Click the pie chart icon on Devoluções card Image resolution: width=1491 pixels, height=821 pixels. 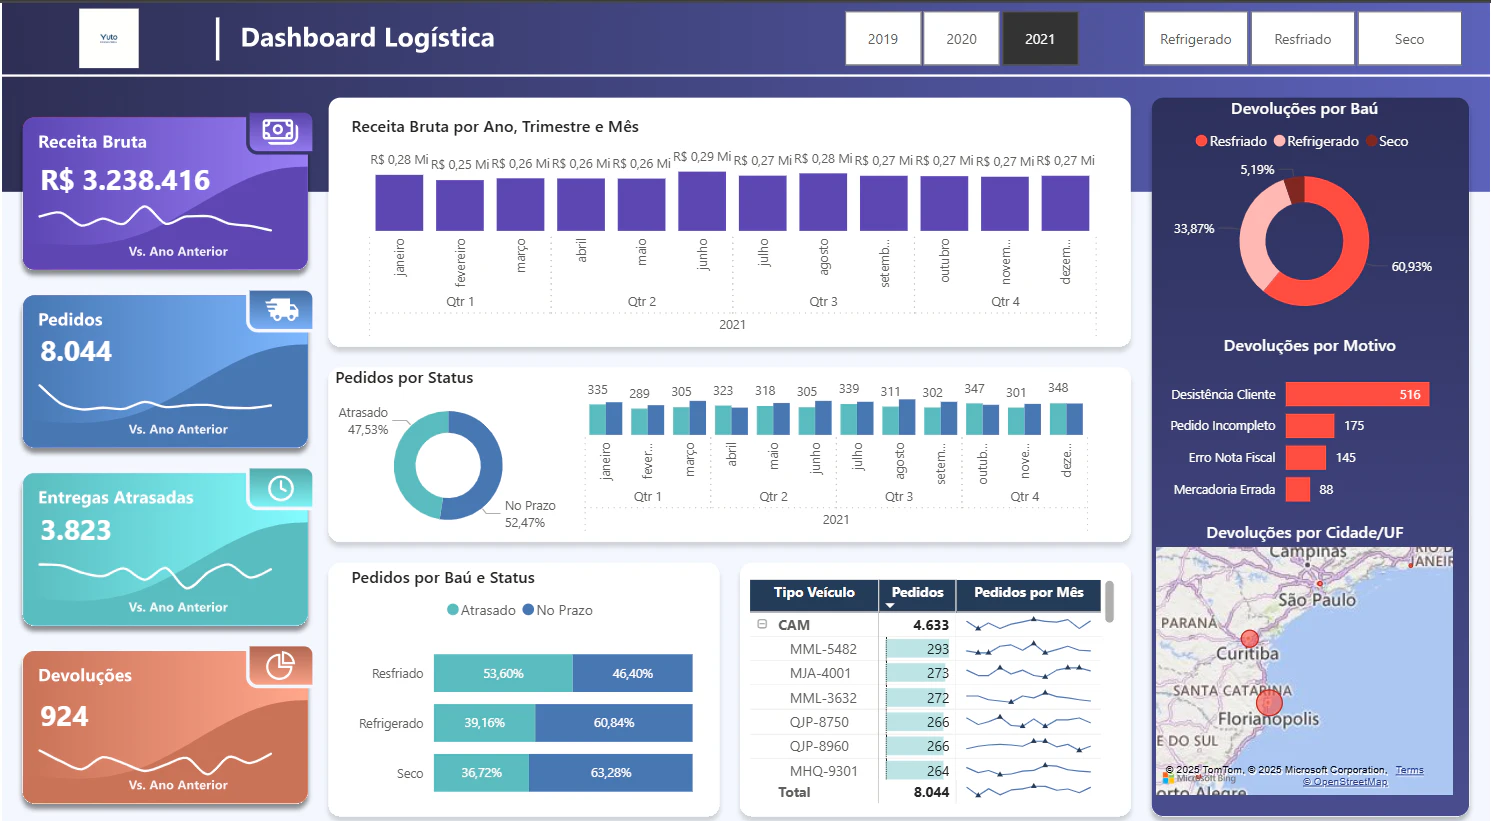click(x=280, y=665)
